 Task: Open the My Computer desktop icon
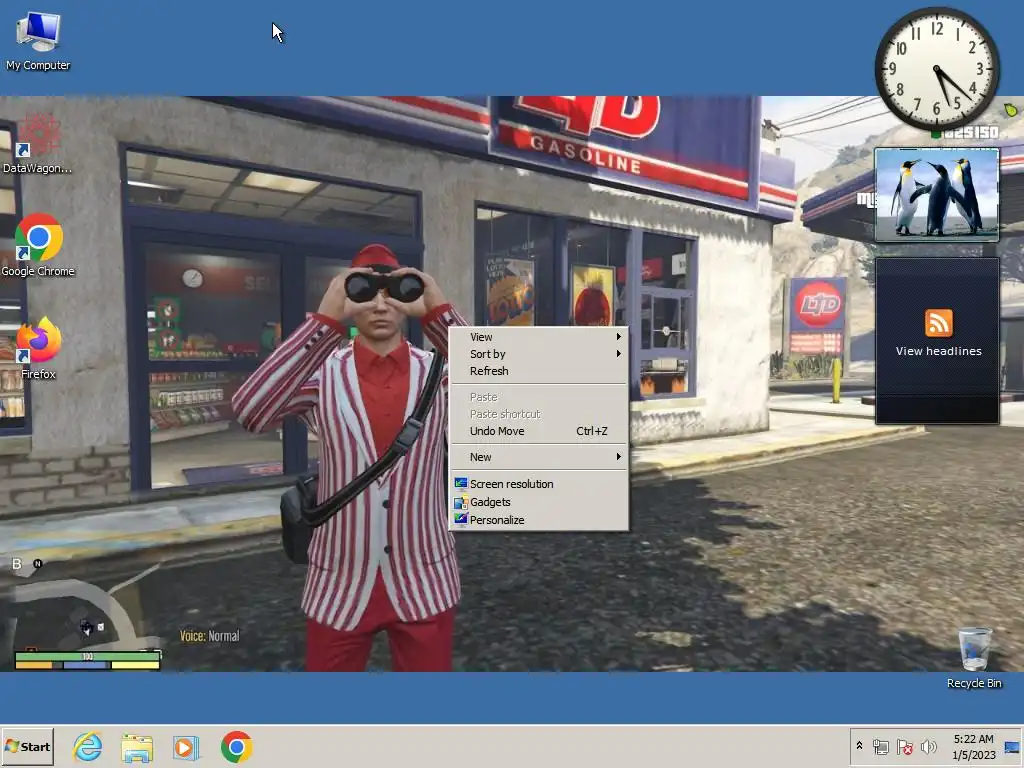(38, 40)
